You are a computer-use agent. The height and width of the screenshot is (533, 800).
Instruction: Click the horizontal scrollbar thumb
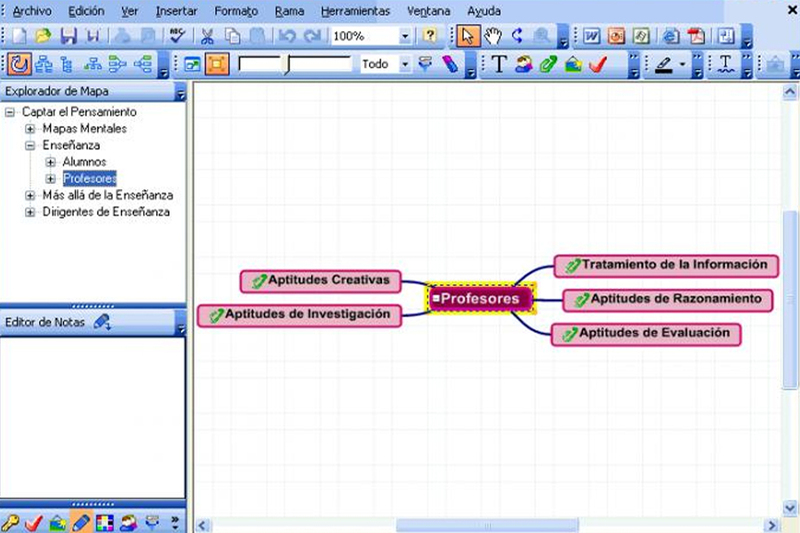coord(487,525)
